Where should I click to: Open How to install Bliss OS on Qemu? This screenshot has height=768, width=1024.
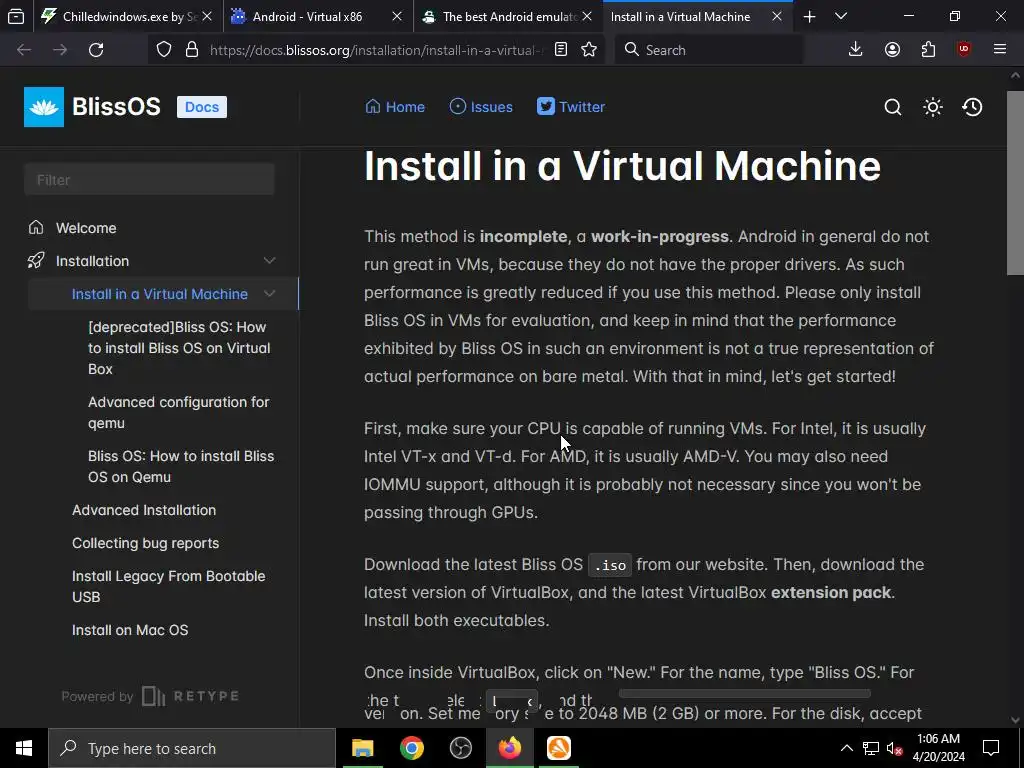click(x=181, y=466)
